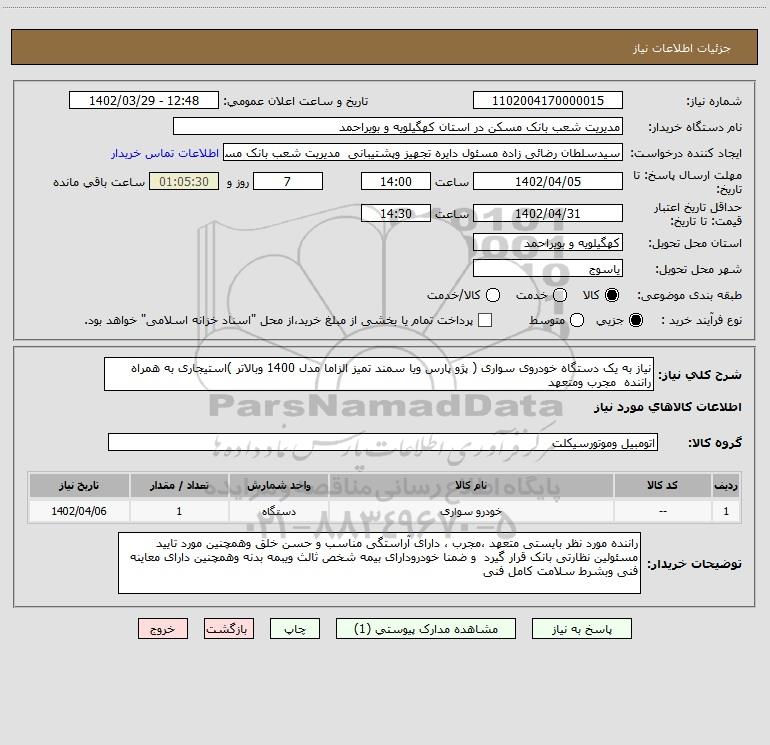Click the شرح کلی نیاز description box
Viewport: 770px width, 745px height.
[x=379, y=374]
